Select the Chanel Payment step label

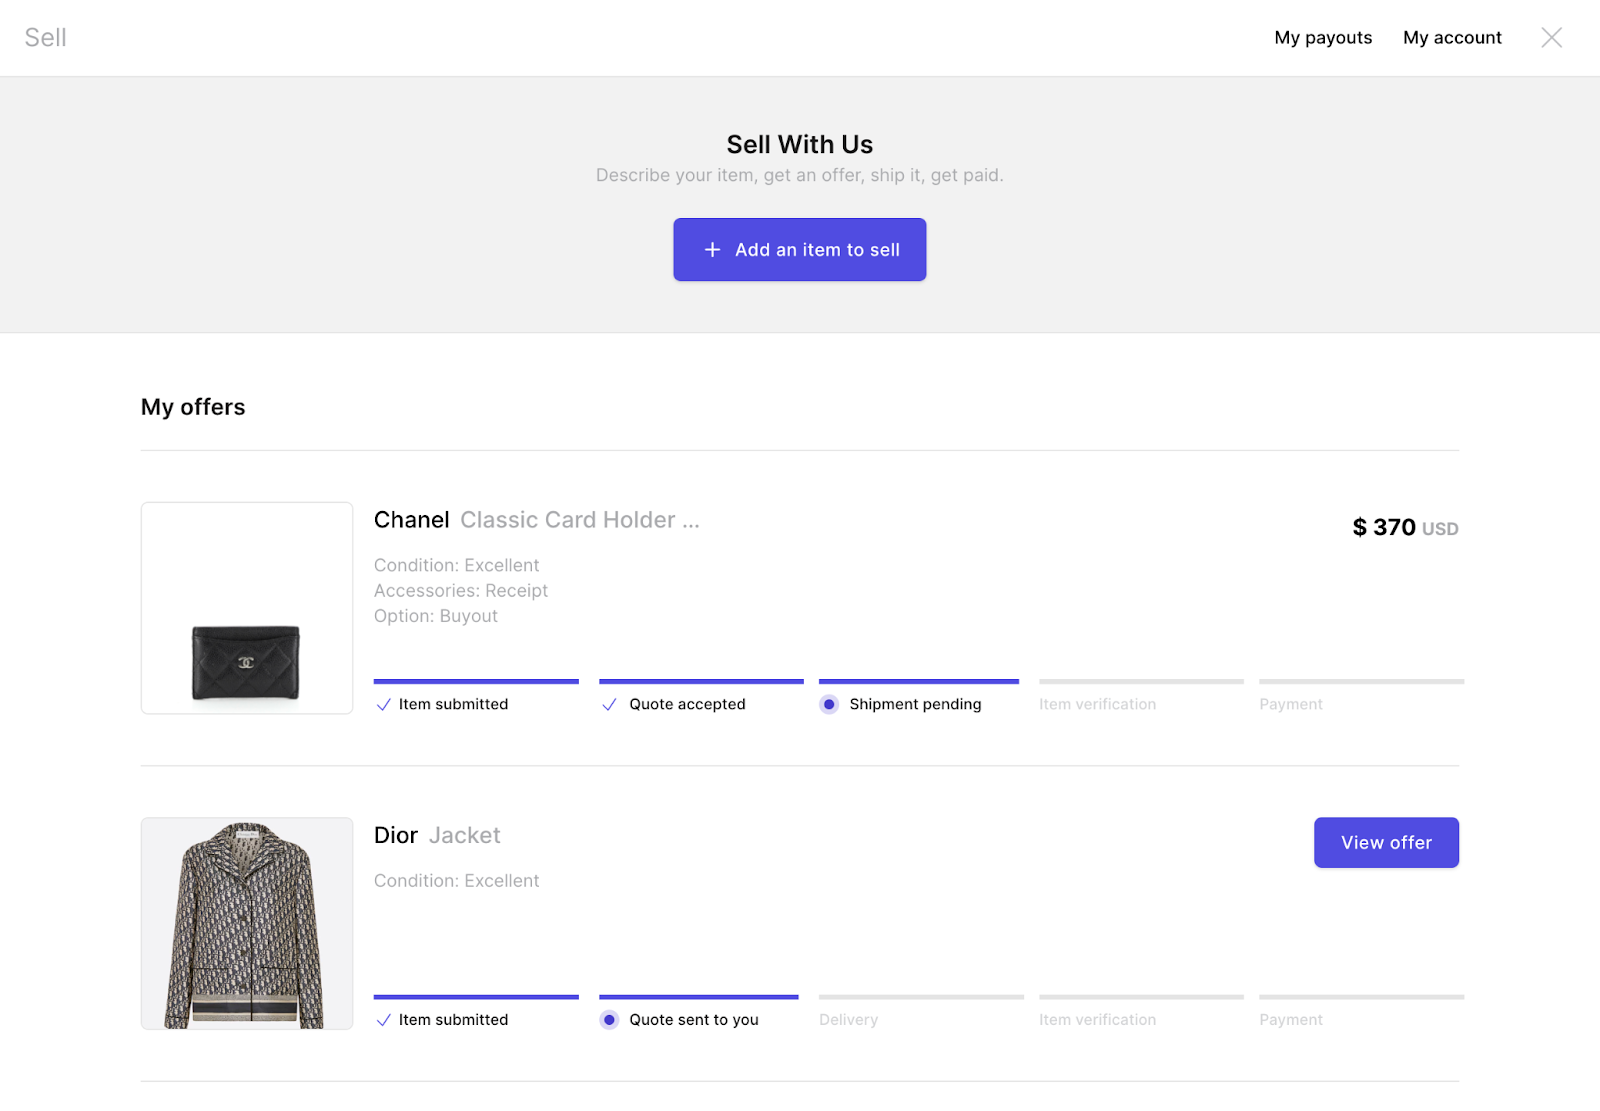[1291, 705]
